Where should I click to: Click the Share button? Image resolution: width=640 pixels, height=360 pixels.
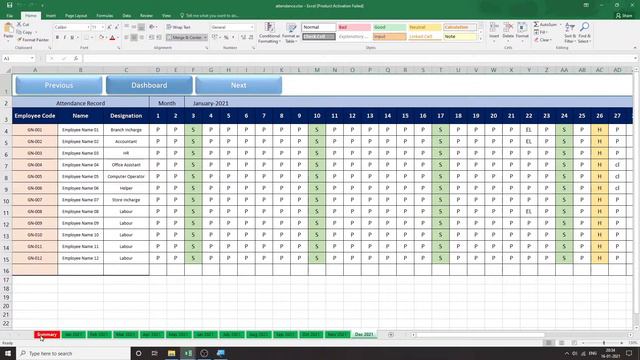click(624, 16)
